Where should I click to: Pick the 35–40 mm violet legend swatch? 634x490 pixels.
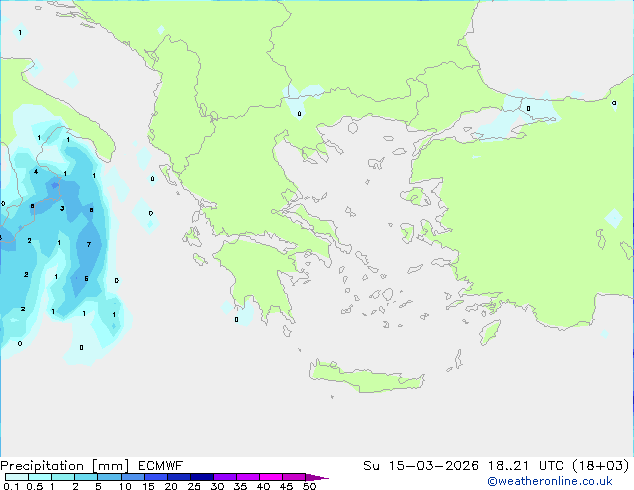[x=248, y=477]
